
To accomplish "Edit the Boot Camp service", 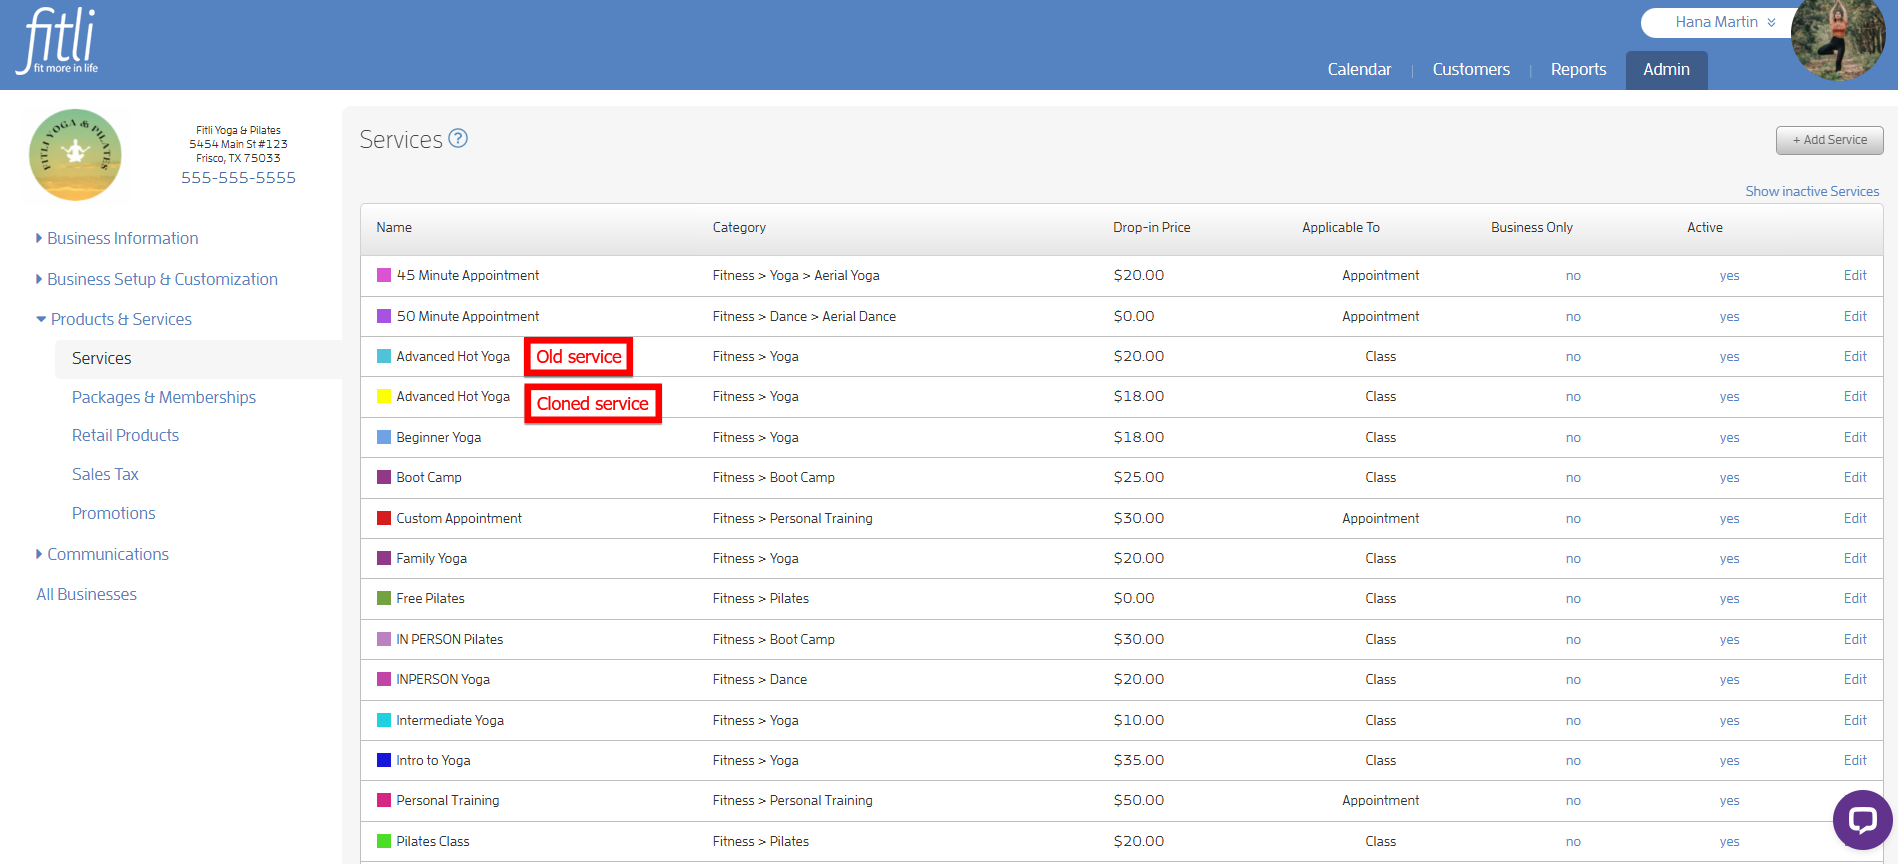I will (1855, 477).
